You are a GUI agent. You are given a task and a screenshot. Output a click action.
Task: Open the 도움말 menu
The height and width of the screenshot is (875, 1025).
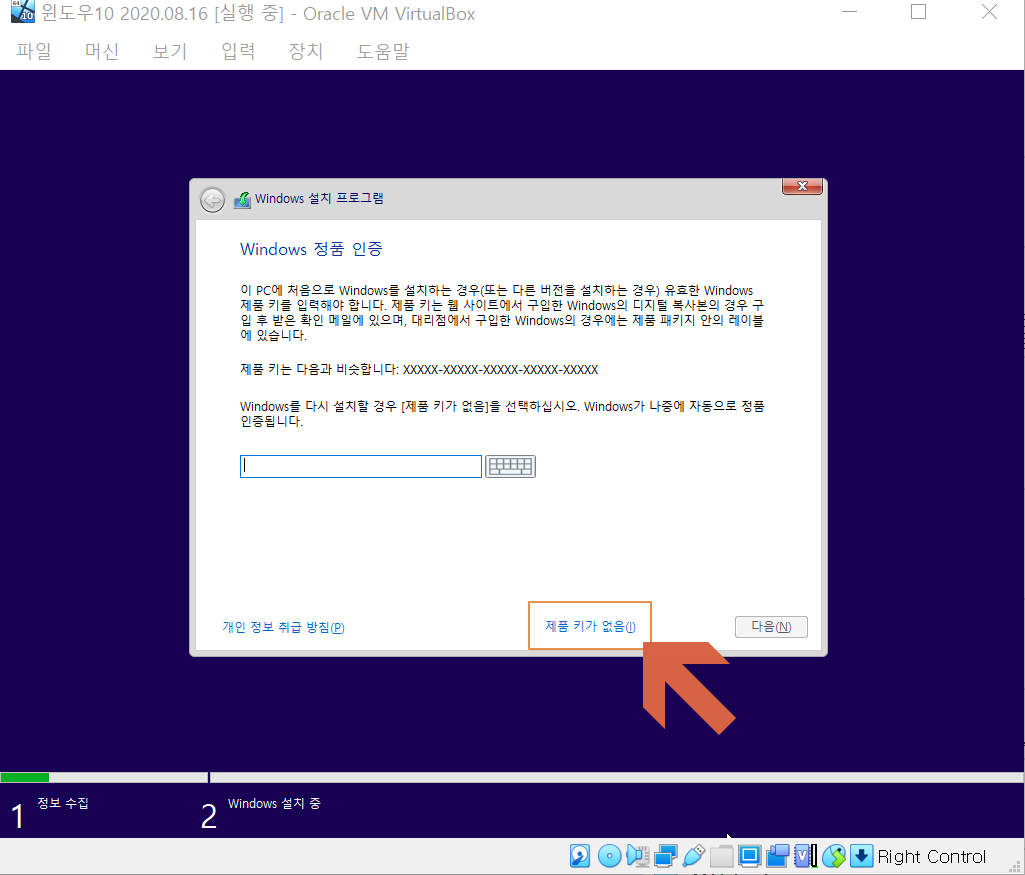tap(383, 51)
